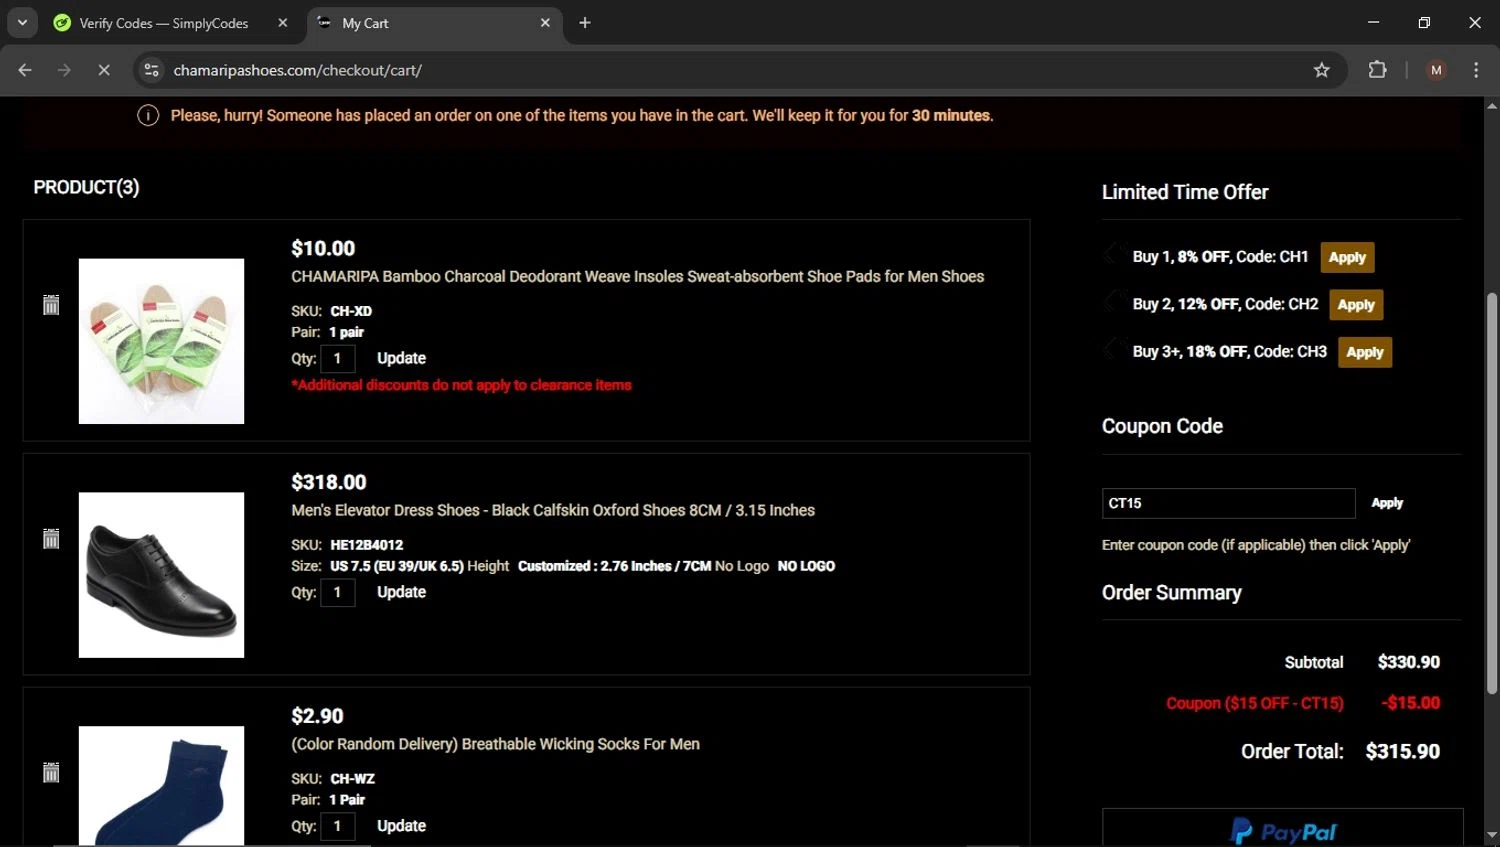Viewport: 1500px width, 847px height.
Task: Open the Chrome three-dot menu
Action: pyautogui.click(x=1476, y=70)
